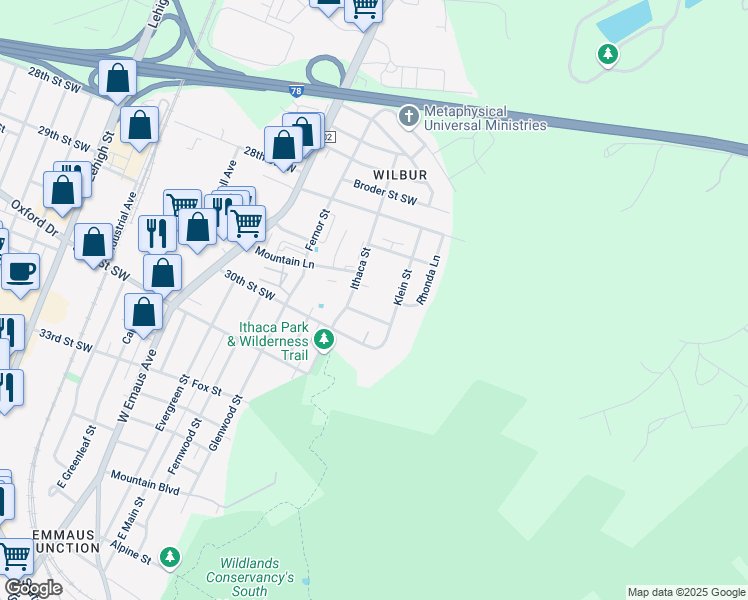
Task: Click the Klein St street label
Action: coord(402,287)
